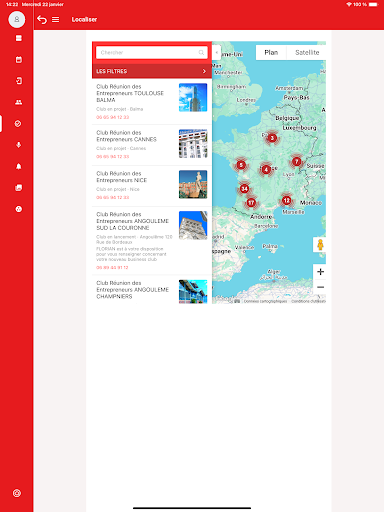Open the notifications bell icon
Viewport: 384px width, 512px height.
(19, 166)
